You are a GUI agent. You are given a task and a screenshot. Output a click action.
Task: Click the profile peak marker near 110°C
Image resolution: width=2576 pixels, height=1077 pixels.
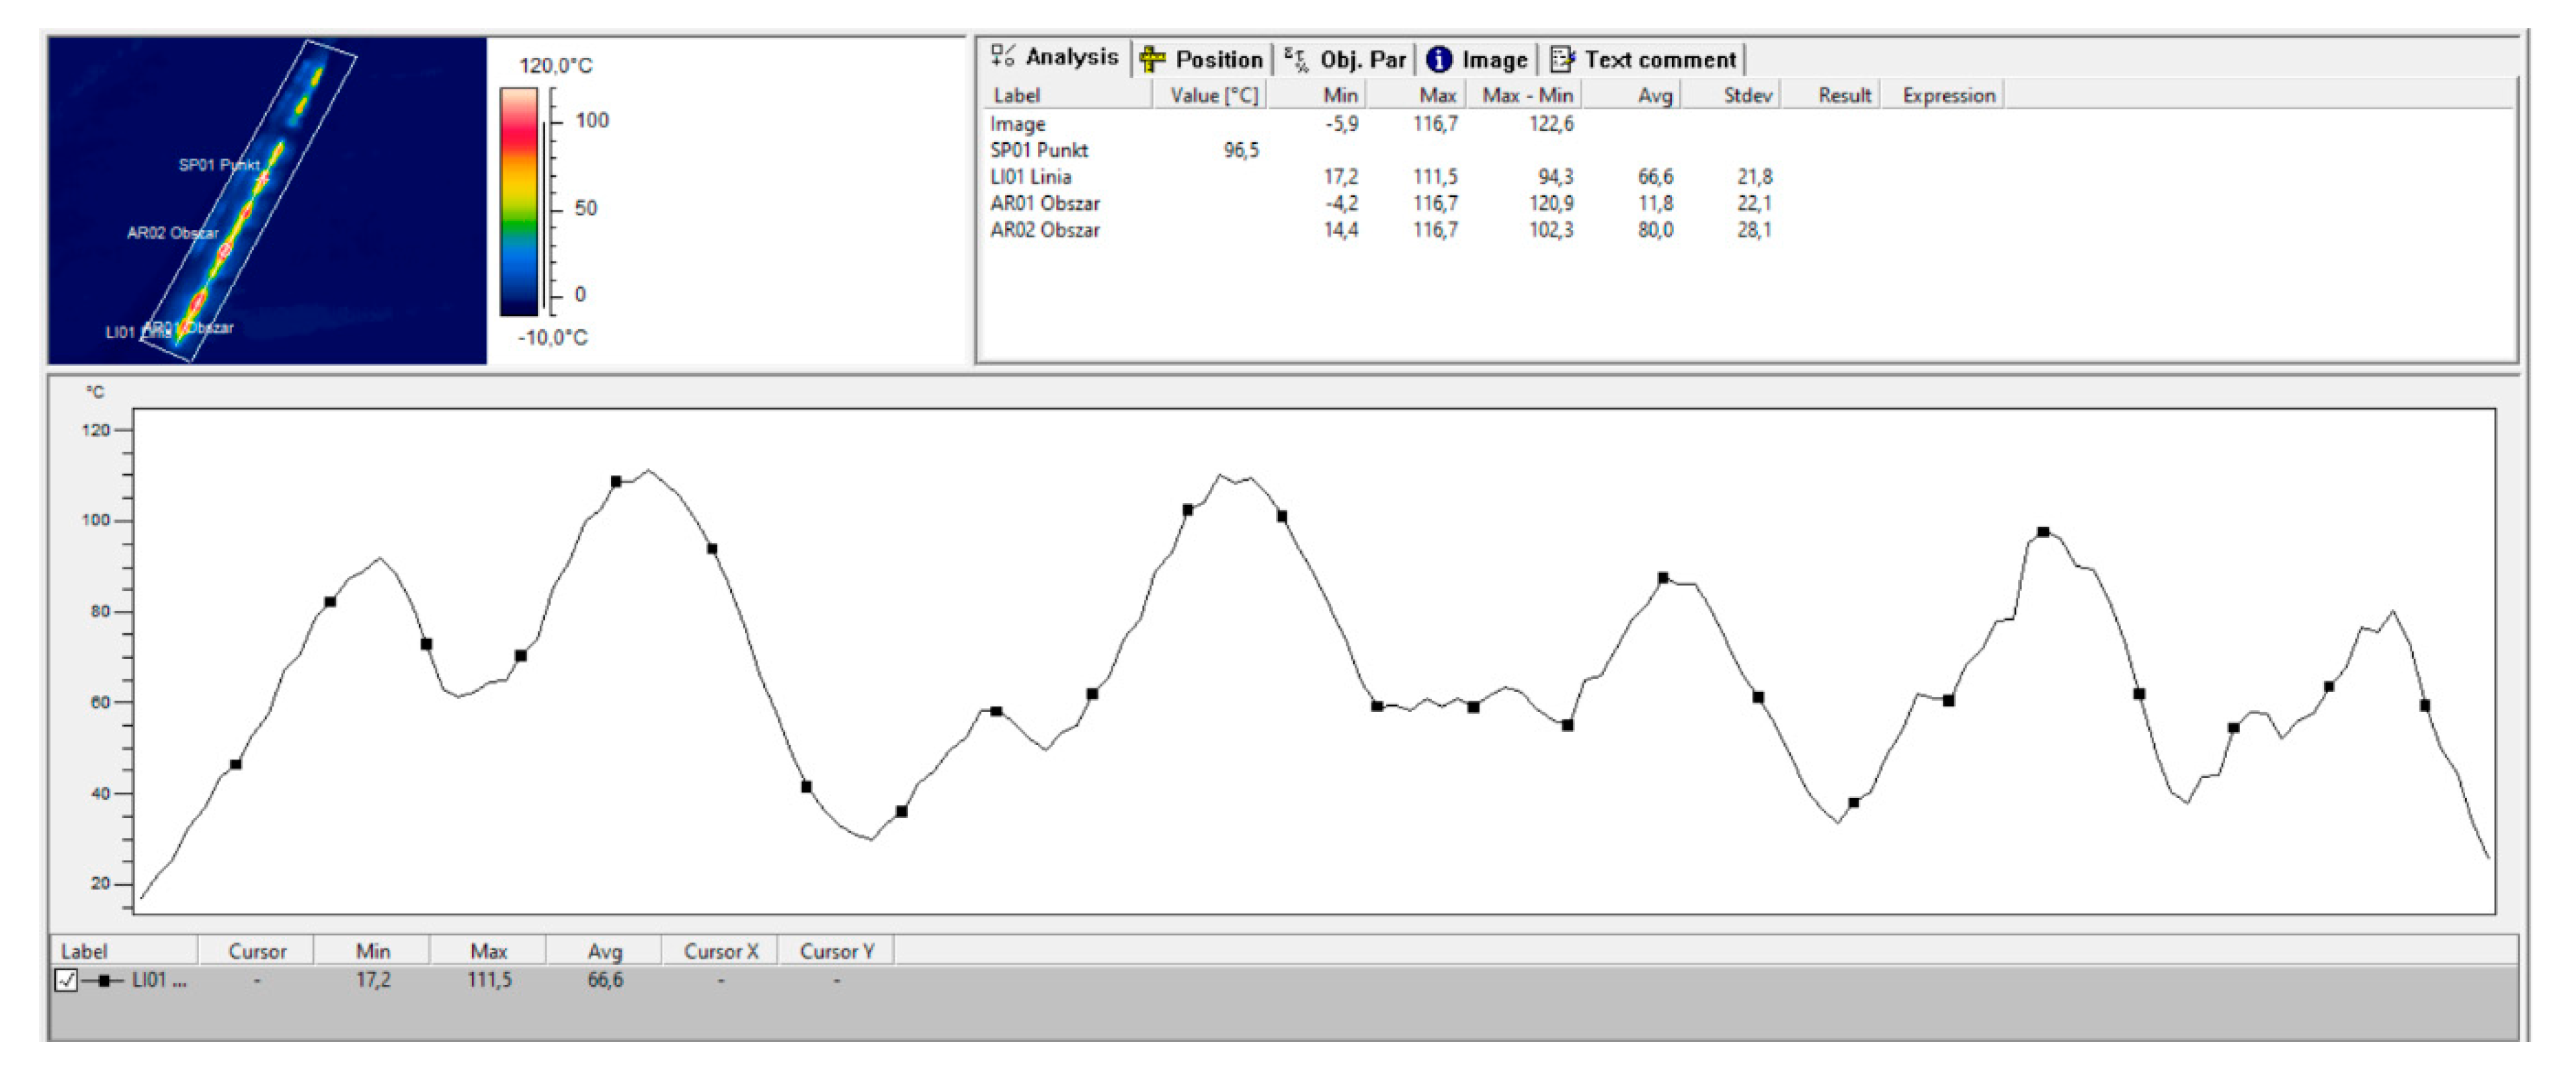[616, 482]
